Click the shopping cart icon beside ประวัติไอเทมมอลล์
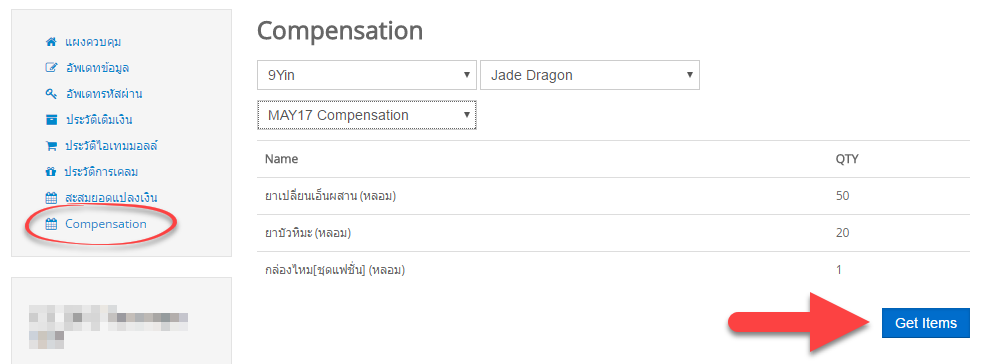 click(x=51, y=146)
